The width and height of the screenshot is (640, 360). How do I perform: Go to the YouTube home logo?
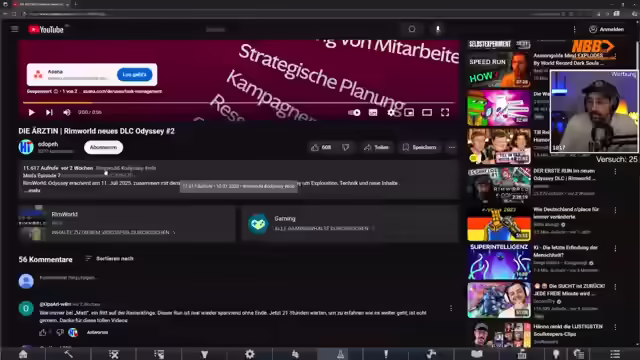[46, 29]
